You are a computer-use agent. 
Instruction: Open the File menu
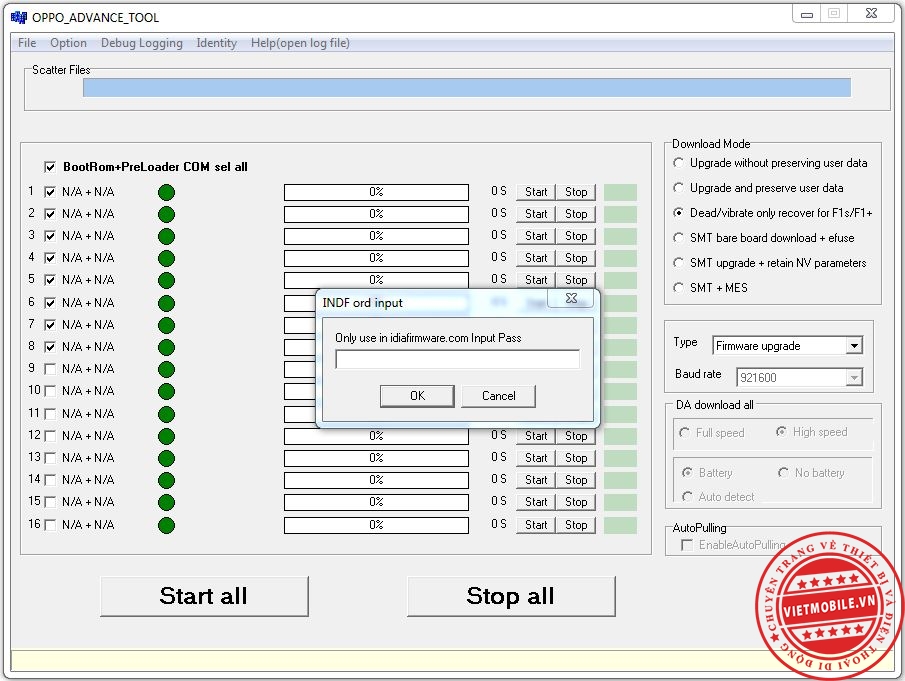pyautogui.click(x=27, y=43)
